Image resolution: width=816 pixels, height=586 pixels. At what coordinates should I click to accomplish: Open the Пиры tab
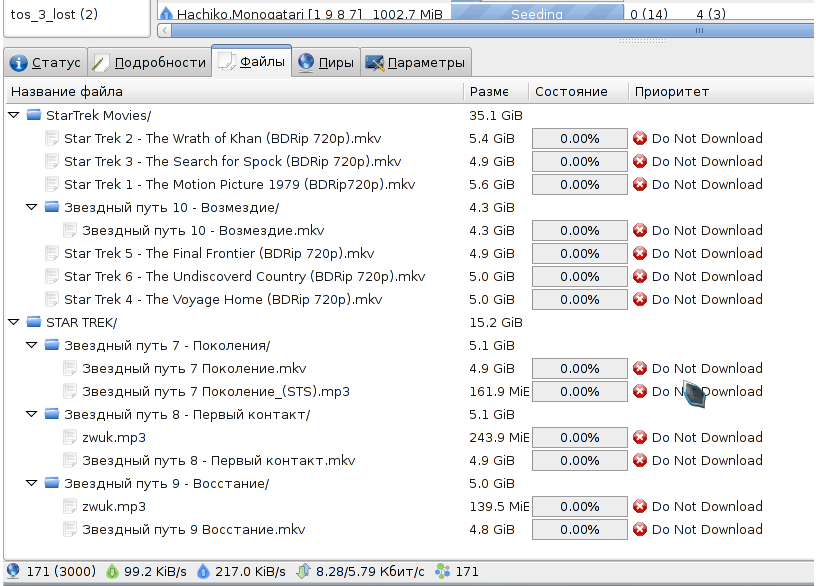(x=326, y=62)
